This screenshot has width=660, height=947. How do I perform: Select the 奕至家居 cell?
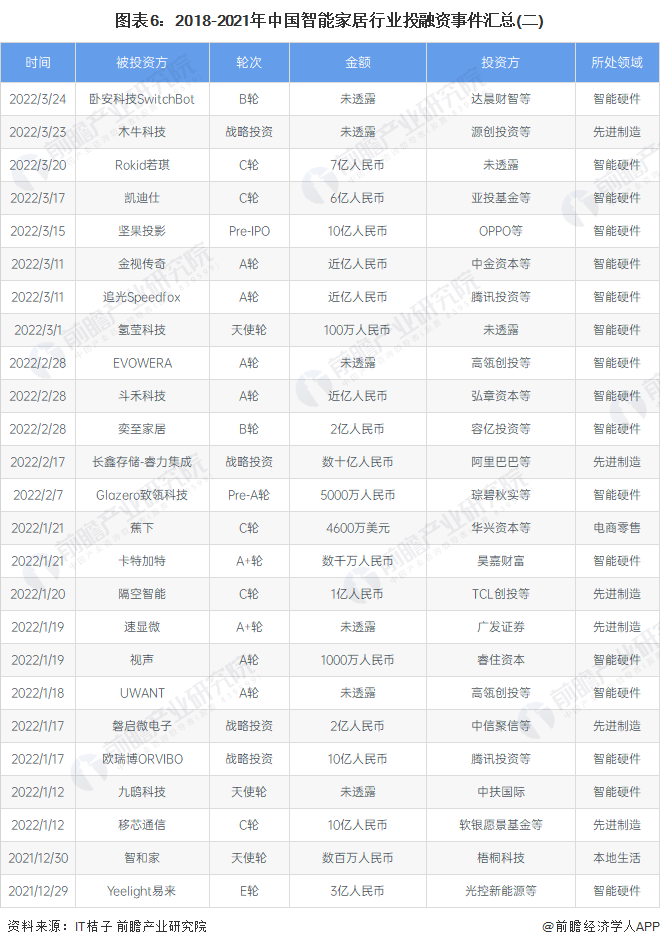pos(142,429)
